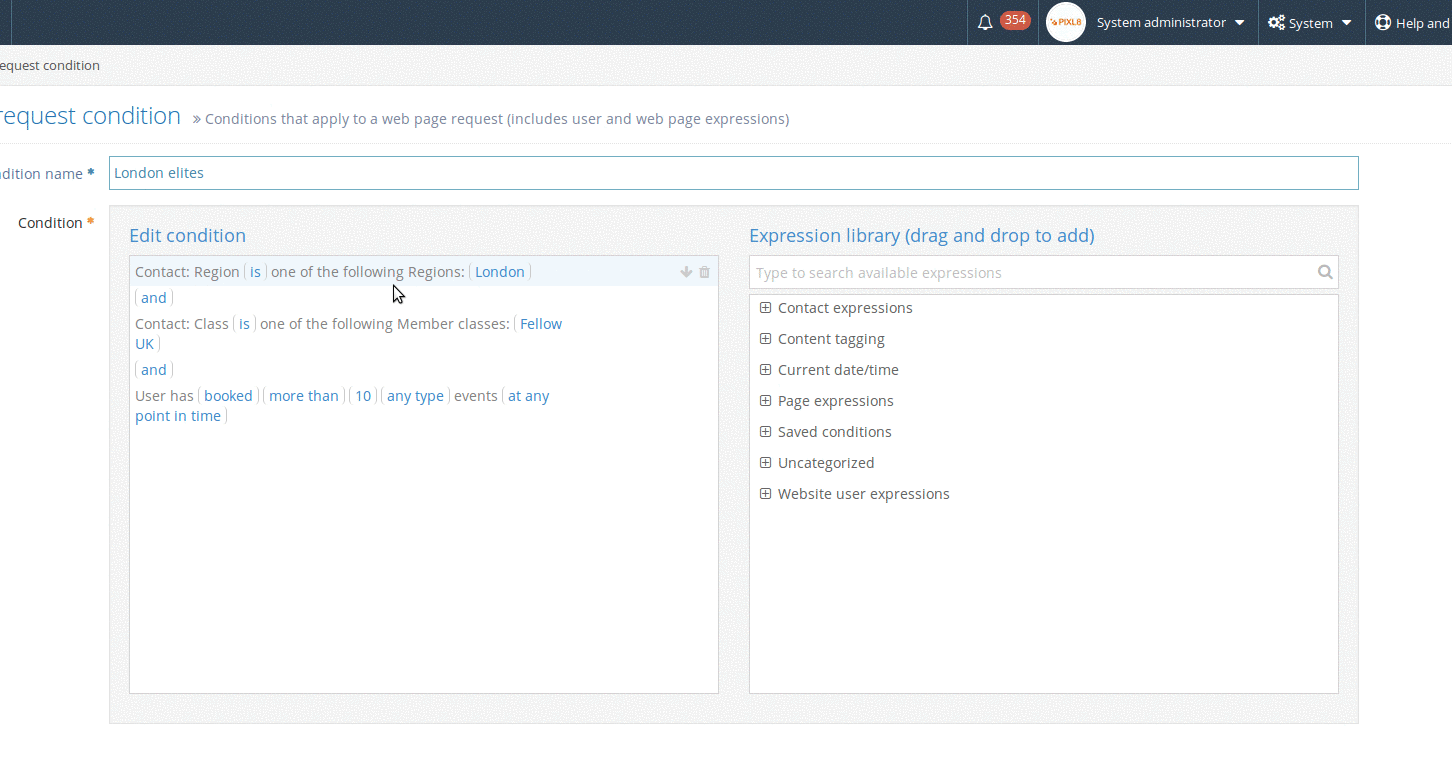
Task: Change the 'any type' events filter
Action: tap(415, 396)
